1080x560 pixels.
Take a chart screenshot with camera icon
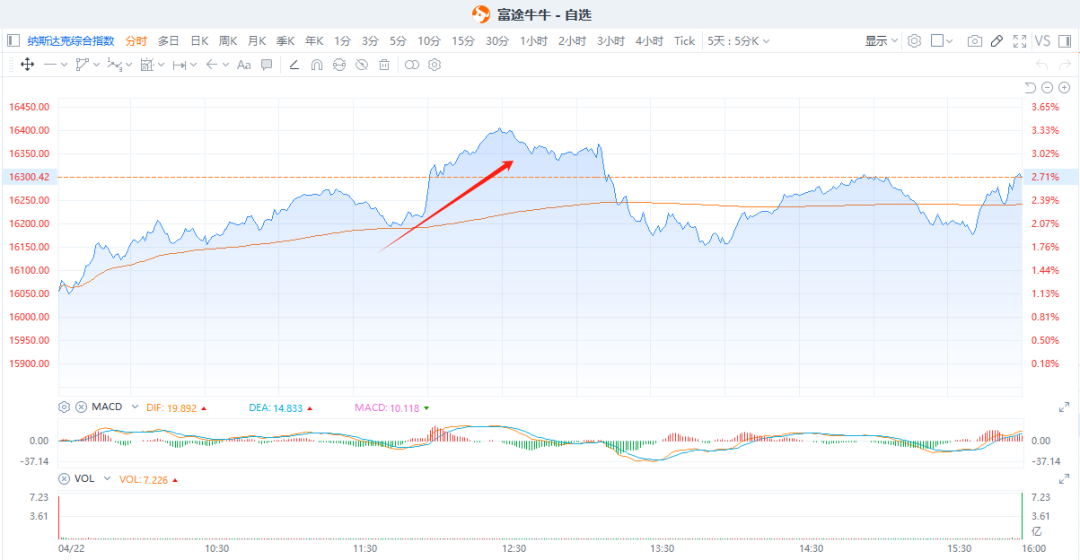[975, 41]
